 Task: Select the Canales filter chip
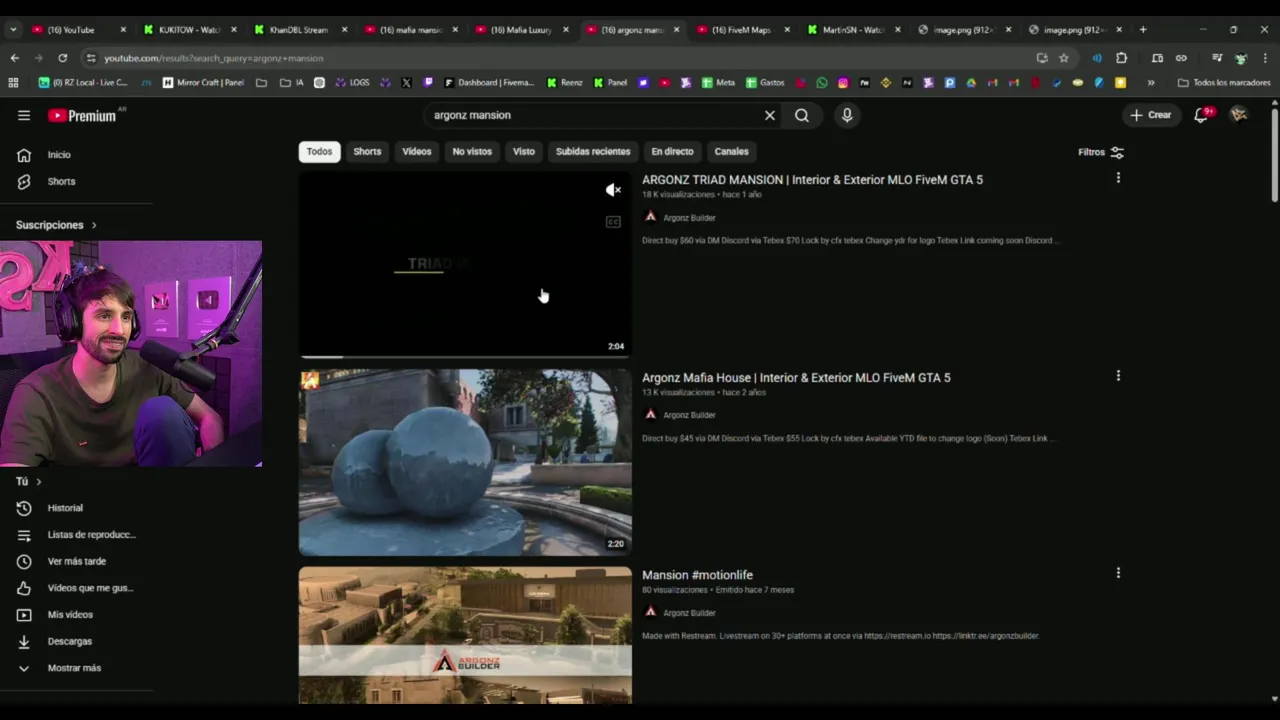[x=731, y=152]
